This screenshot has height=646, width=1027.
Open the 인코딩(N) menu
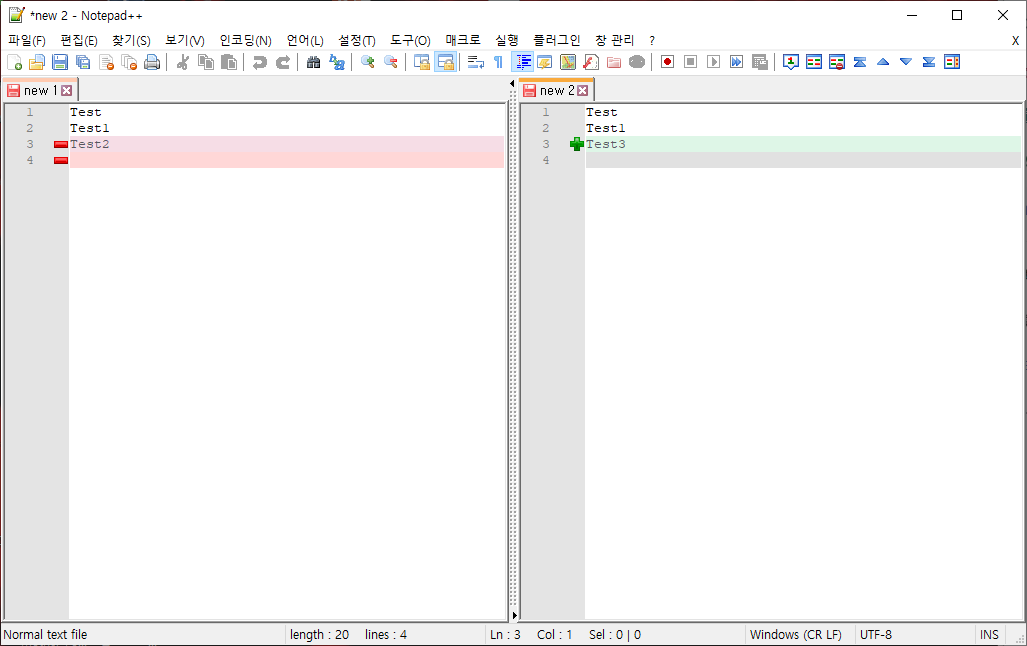(x=246, y=41)
